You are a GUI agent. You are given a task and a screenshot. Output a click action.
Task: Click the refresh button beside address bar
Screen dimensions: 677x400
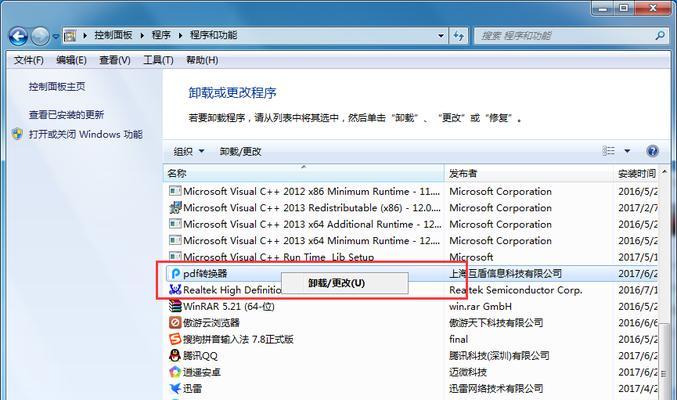click(x=458, y=36)
